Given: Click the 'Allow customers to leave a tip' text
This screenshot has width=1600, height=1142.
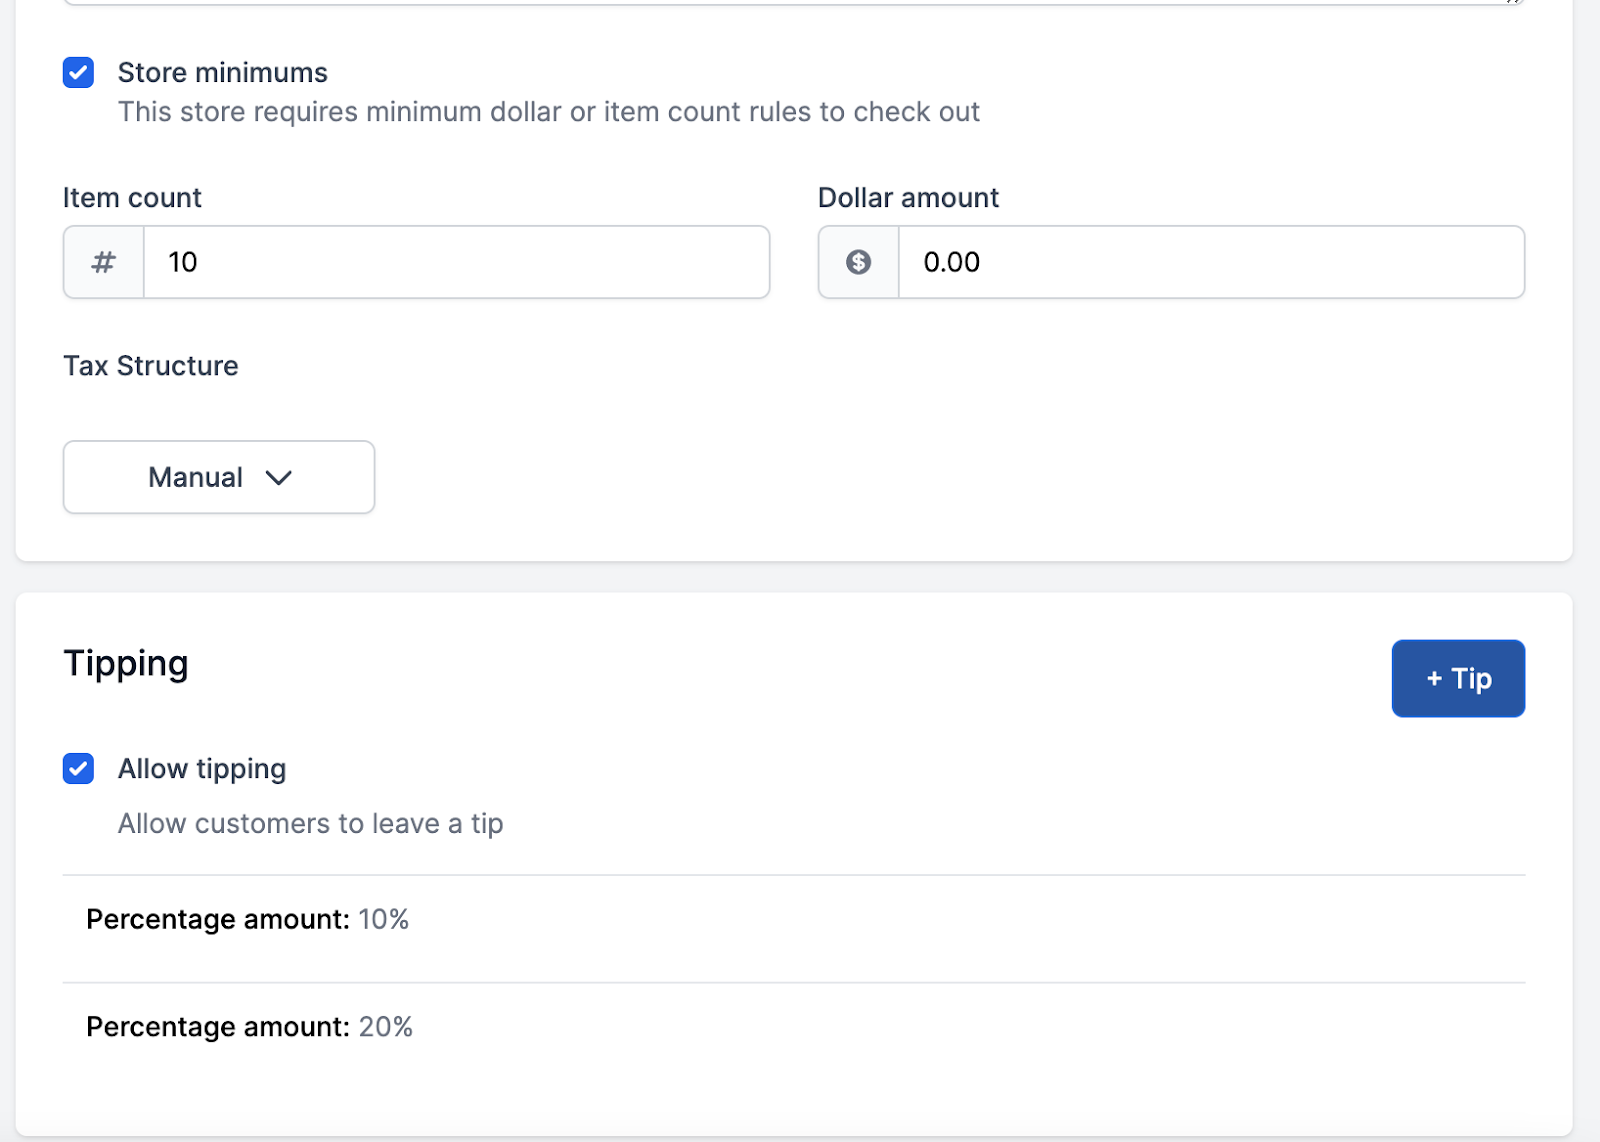Looking at the screenshot, I should click(x=310, y=824).
